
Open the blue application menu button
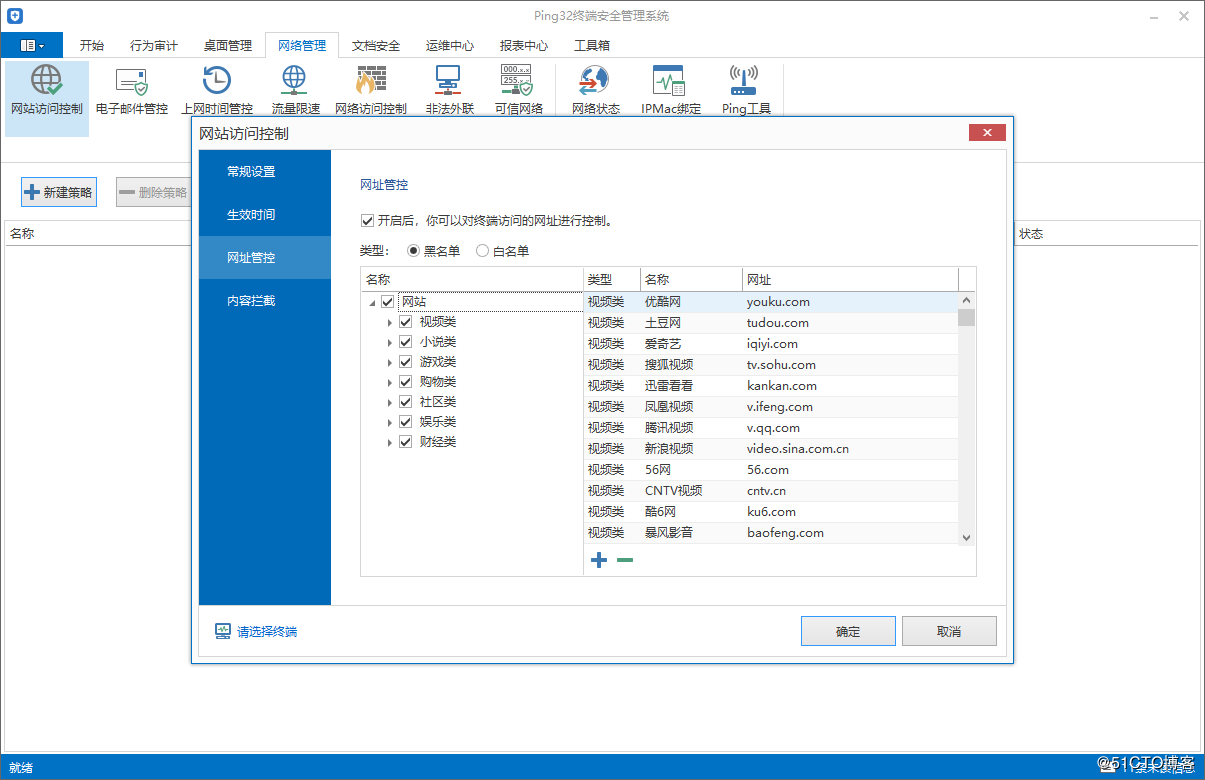point(31,45)
